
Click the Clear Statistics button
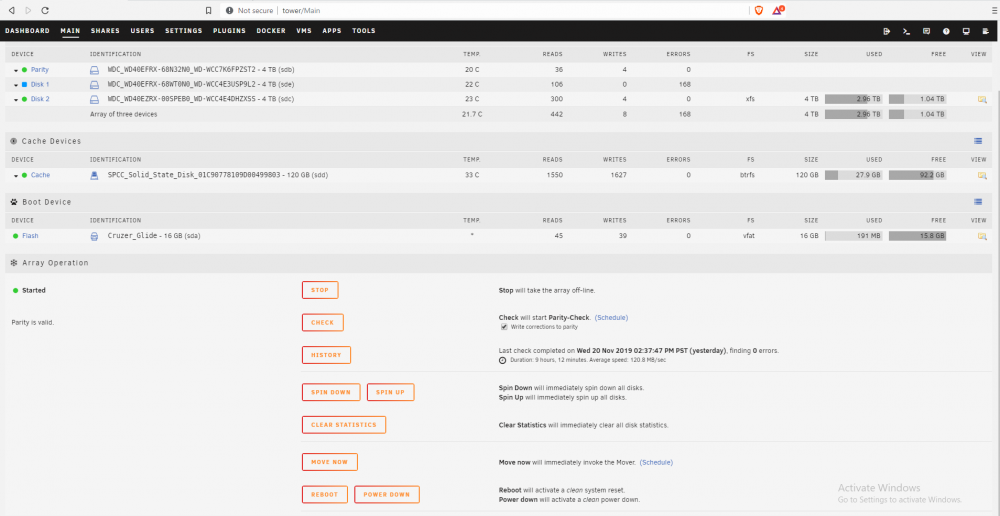click(x=344, y=425)
